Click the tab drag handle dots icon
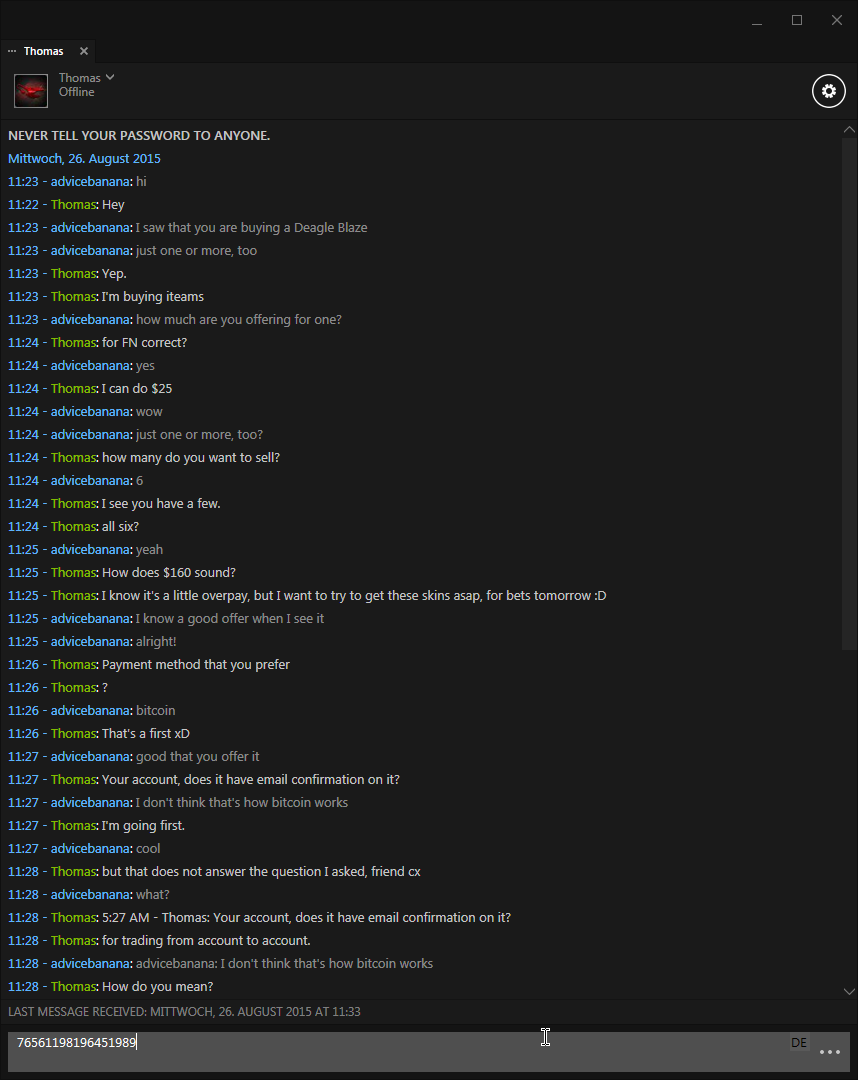Viewport: 858px width, 1080px height. click(x=12, y=51)
